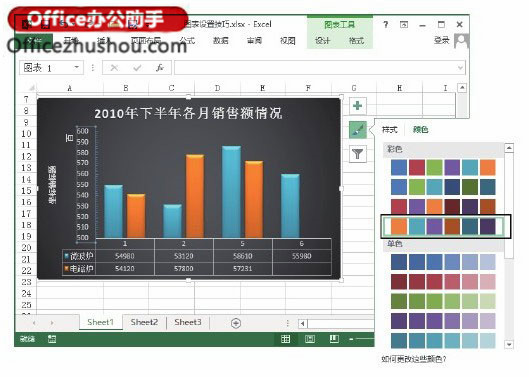Click the tallest blue bar in chart
529x377 pixels.
tap(231, 192)
